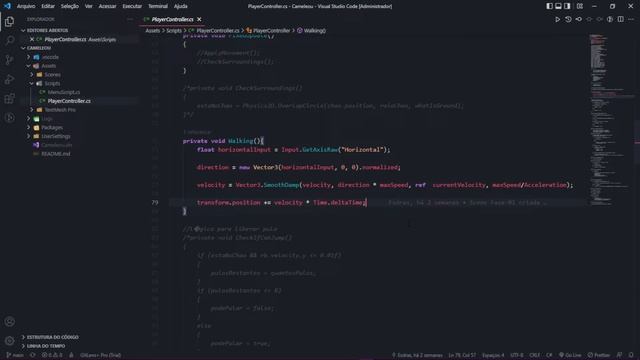Close the PlayerController.cs editor tab
Image resolution: width=640 pixels, height=360 pixels.
pos(199,19)
